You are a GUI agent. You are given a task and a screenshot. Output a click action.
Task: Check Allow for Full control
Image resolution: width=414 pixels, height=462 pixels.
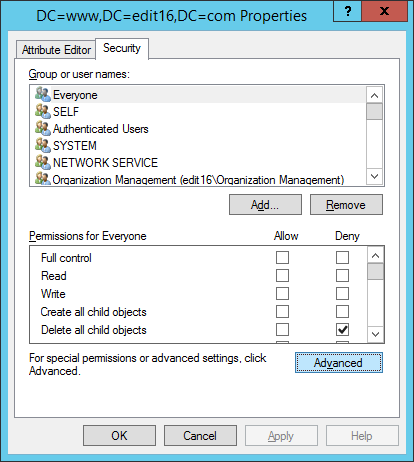point(282,258)
